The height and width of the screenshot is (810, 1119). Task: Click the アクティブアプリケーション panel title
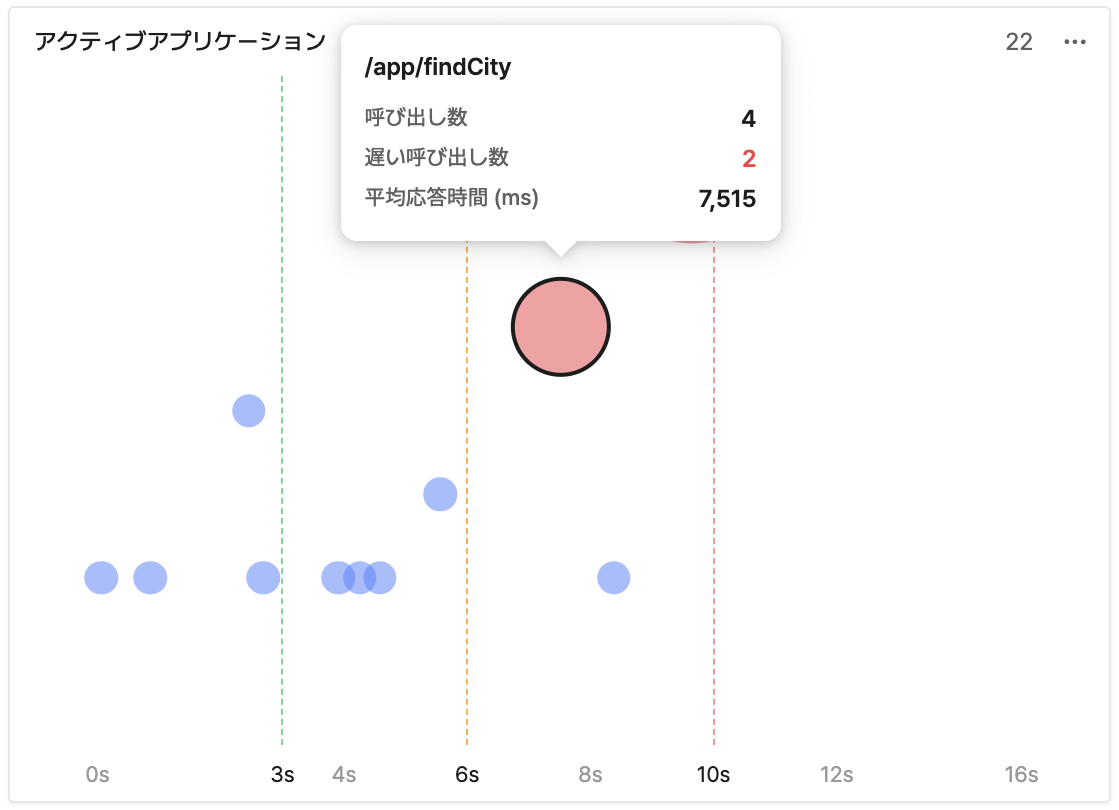coord(180,42)
